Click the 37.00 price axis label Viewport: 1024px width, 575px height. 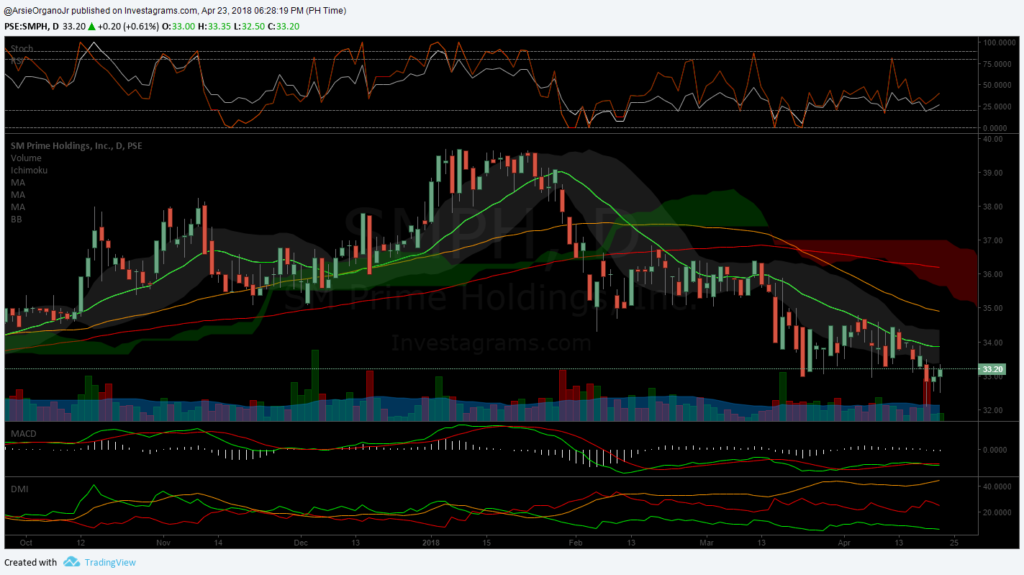coord(993,241)
